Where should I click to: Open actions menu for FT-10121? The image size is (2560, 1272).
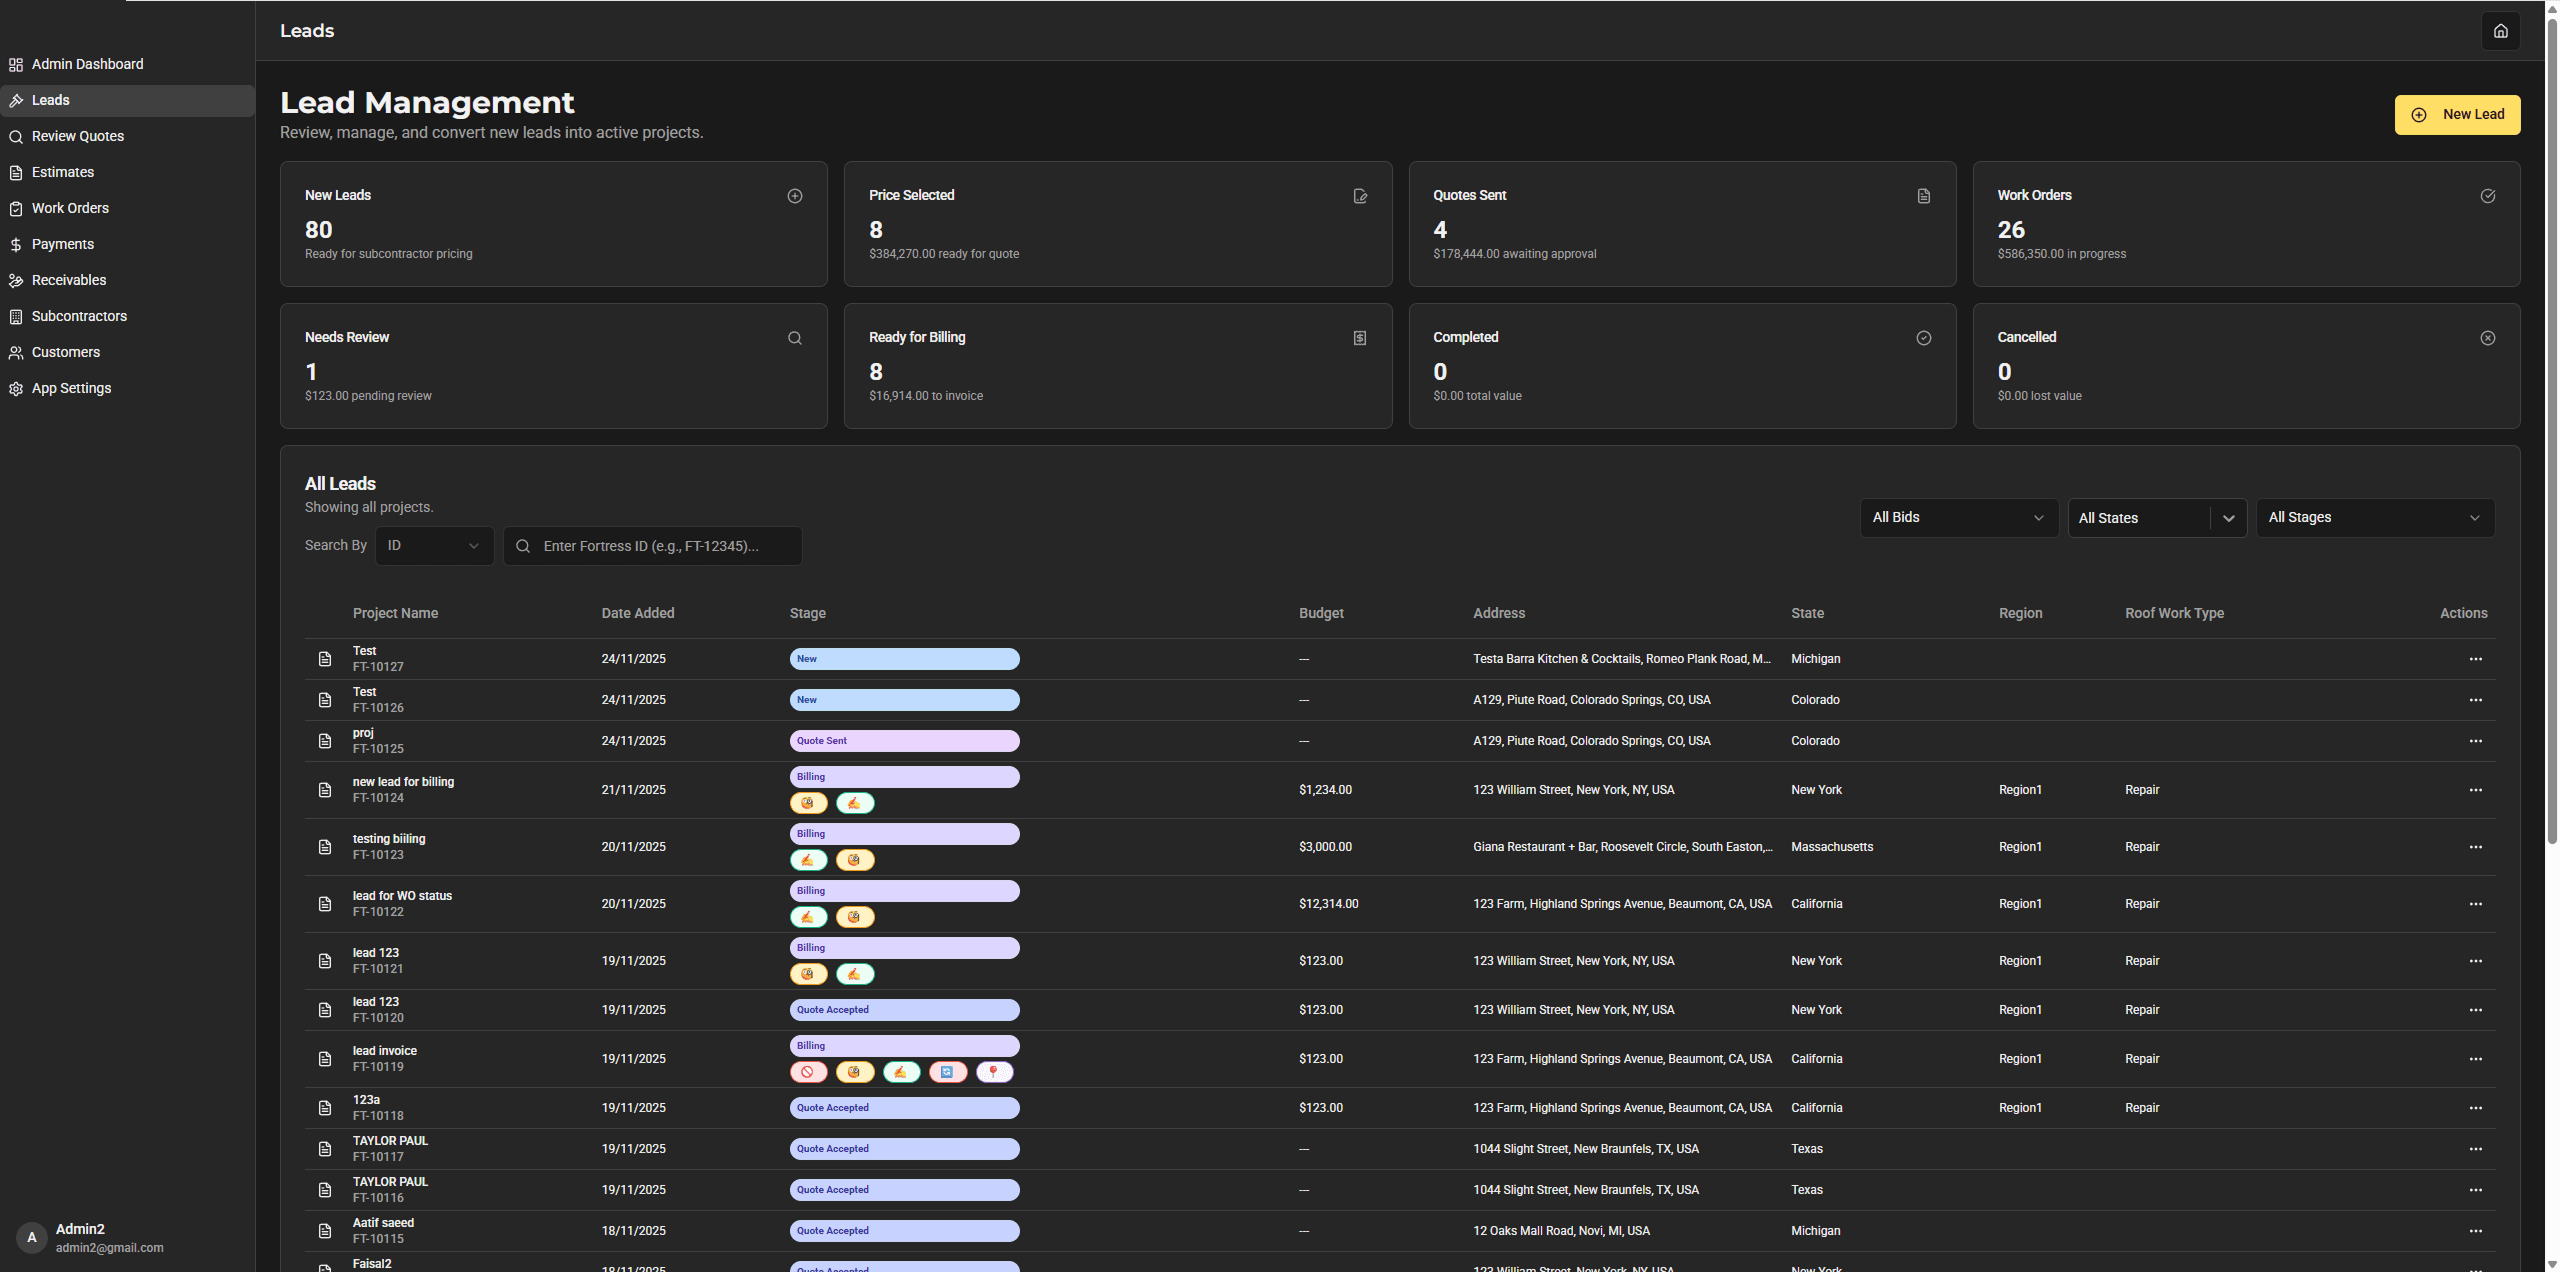pos(2475,961)
